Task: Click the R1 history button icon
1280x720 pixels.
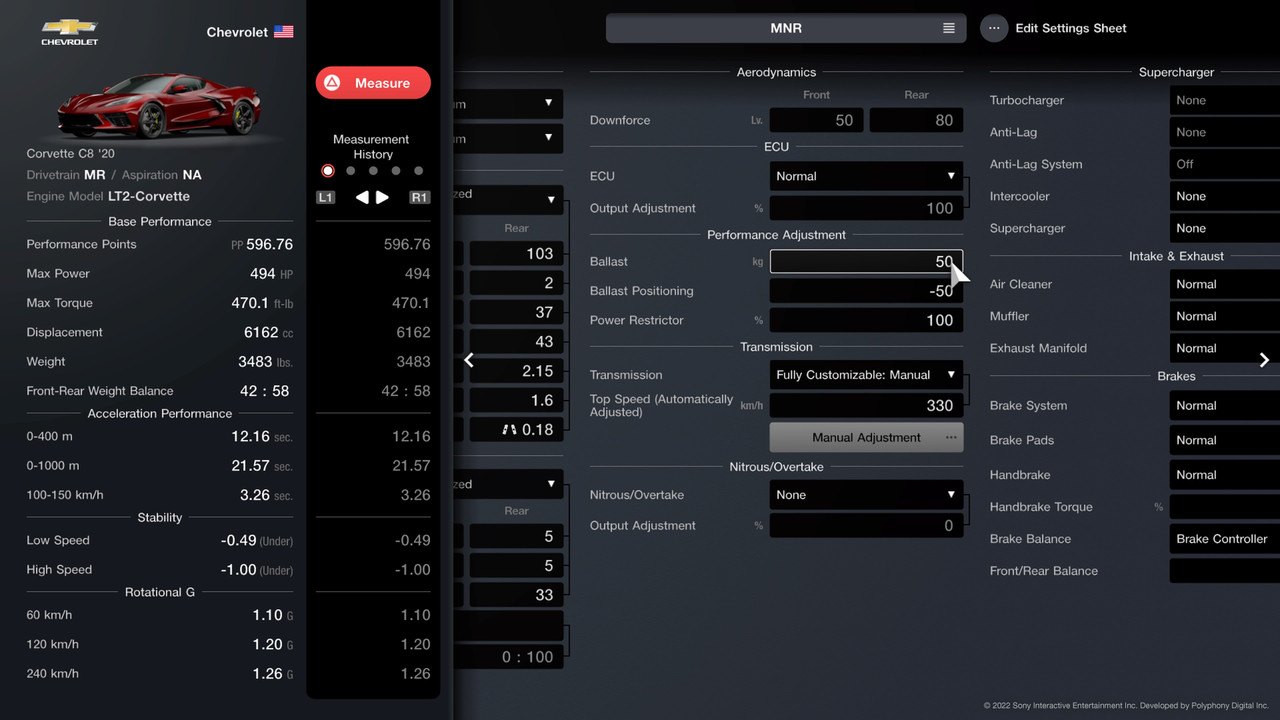Action: pos(420,198)
